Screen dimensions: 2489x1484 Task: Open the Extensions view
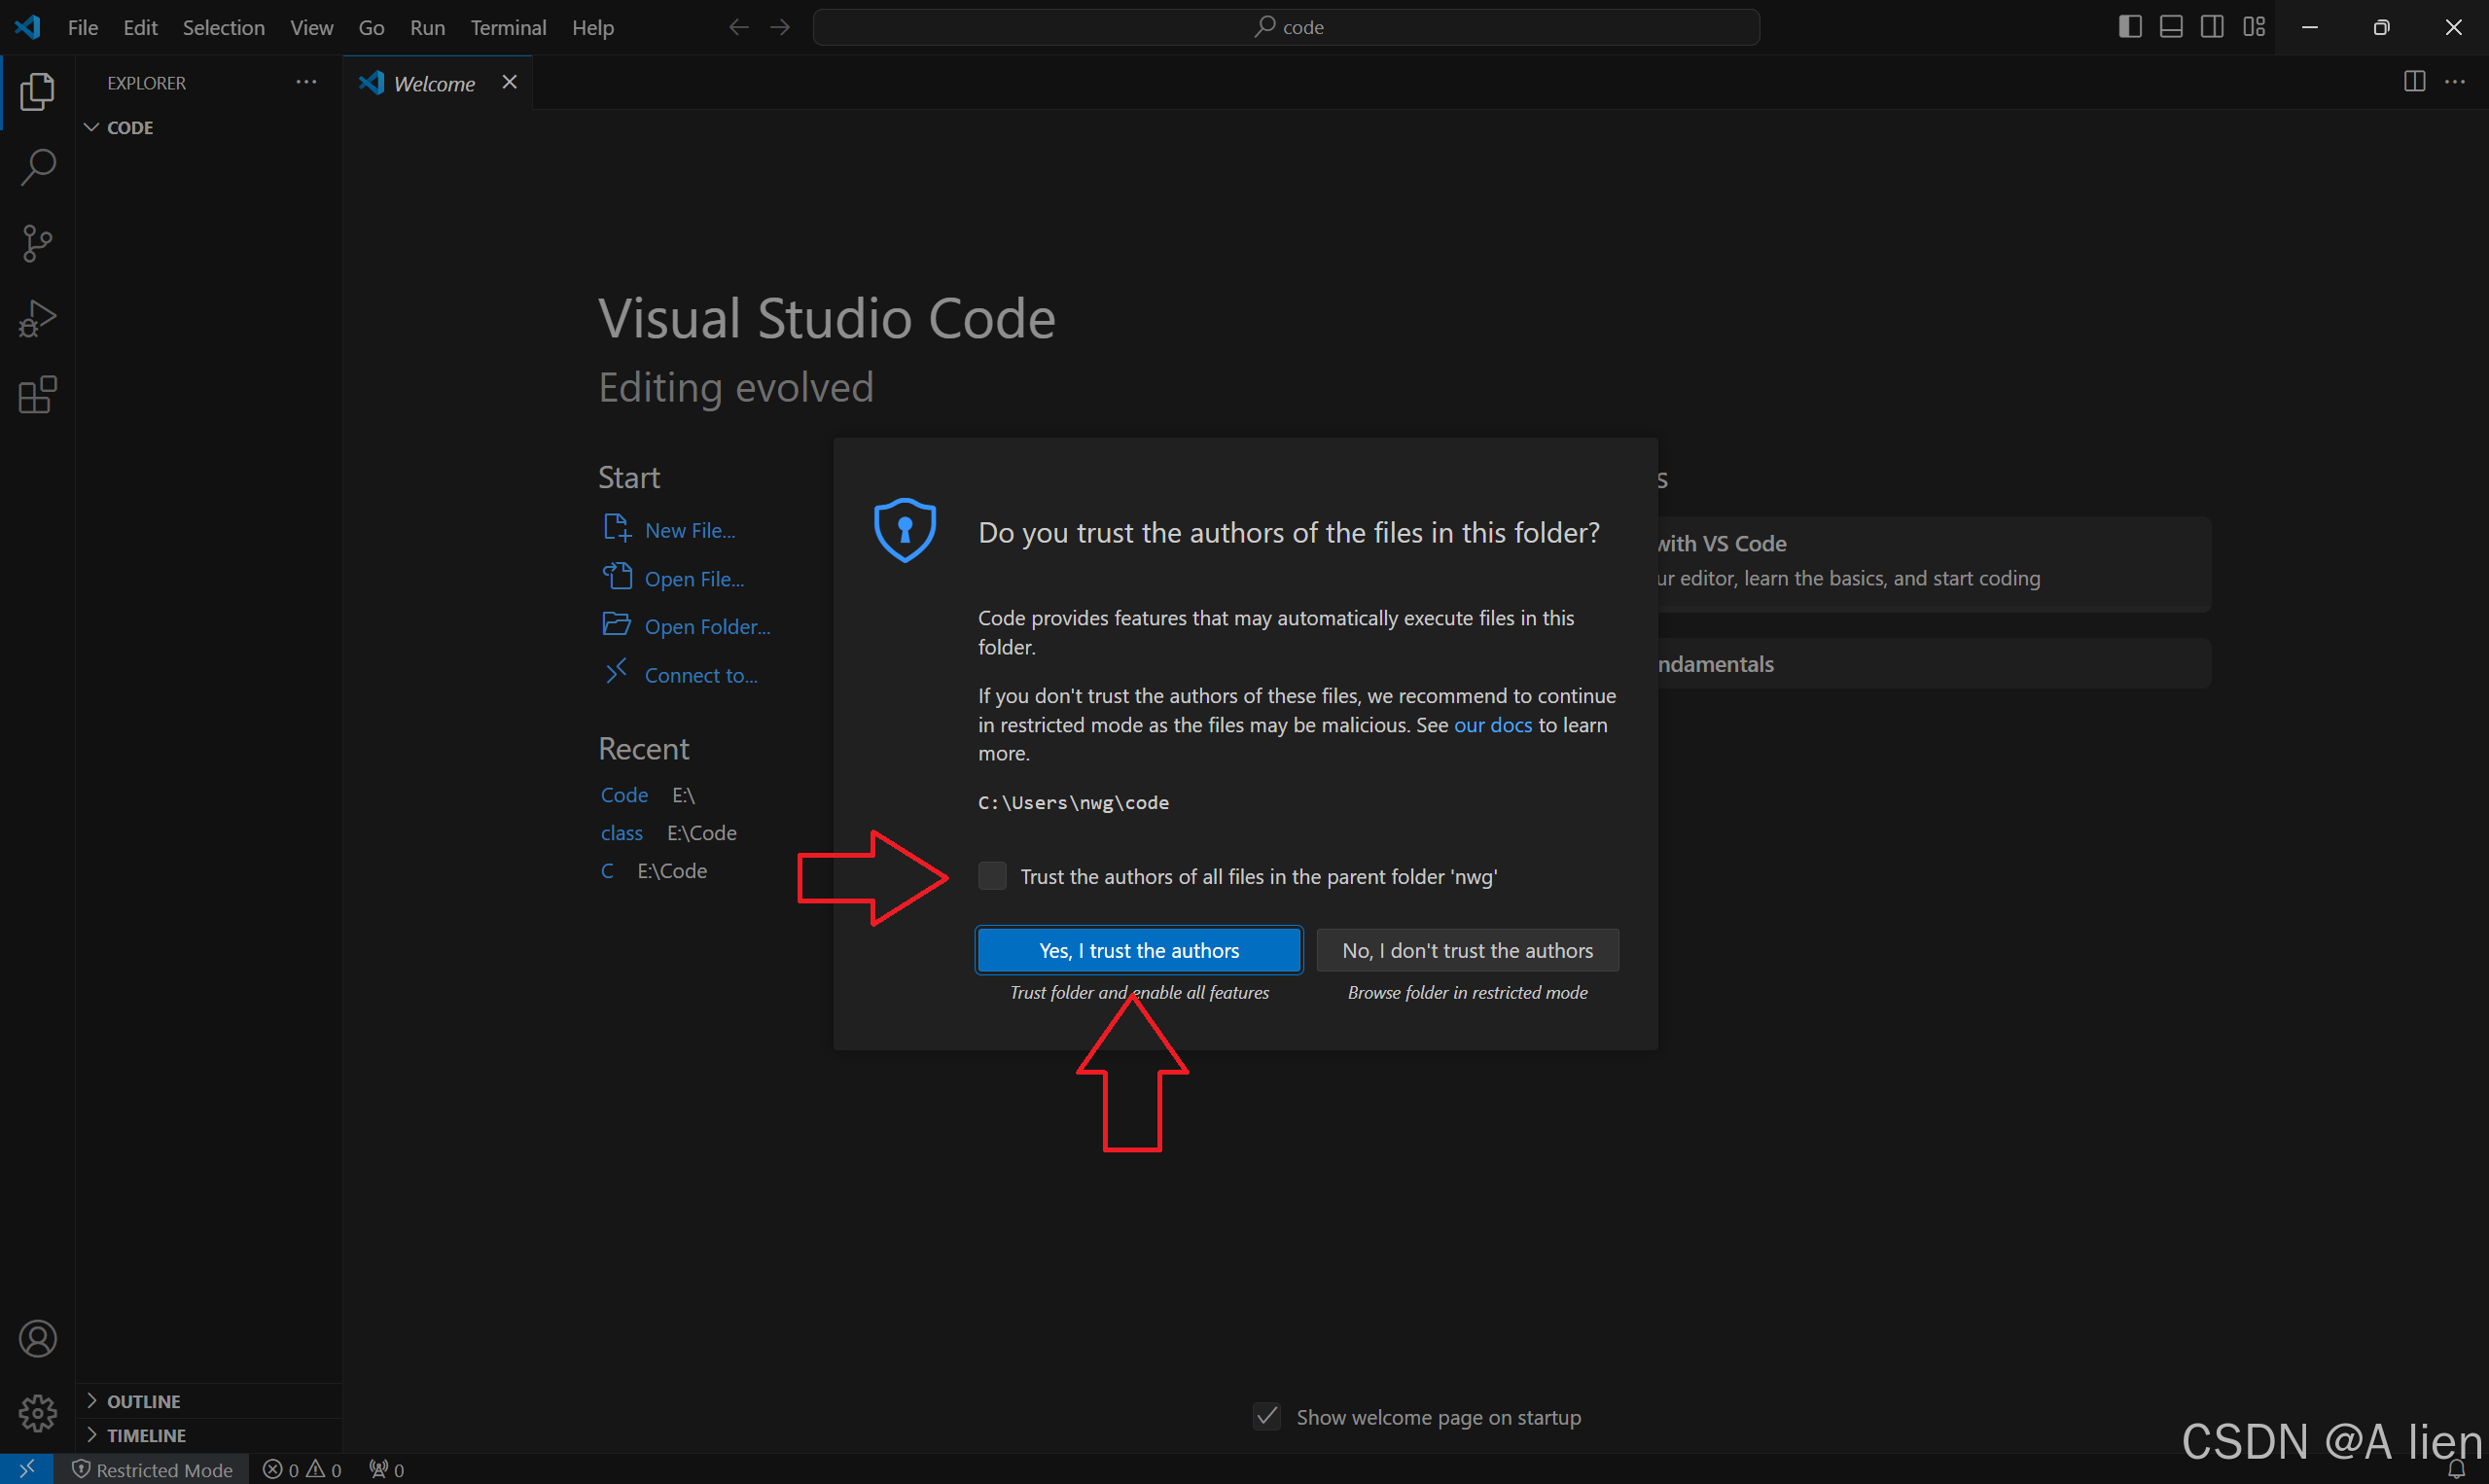(x=38, y=395)
